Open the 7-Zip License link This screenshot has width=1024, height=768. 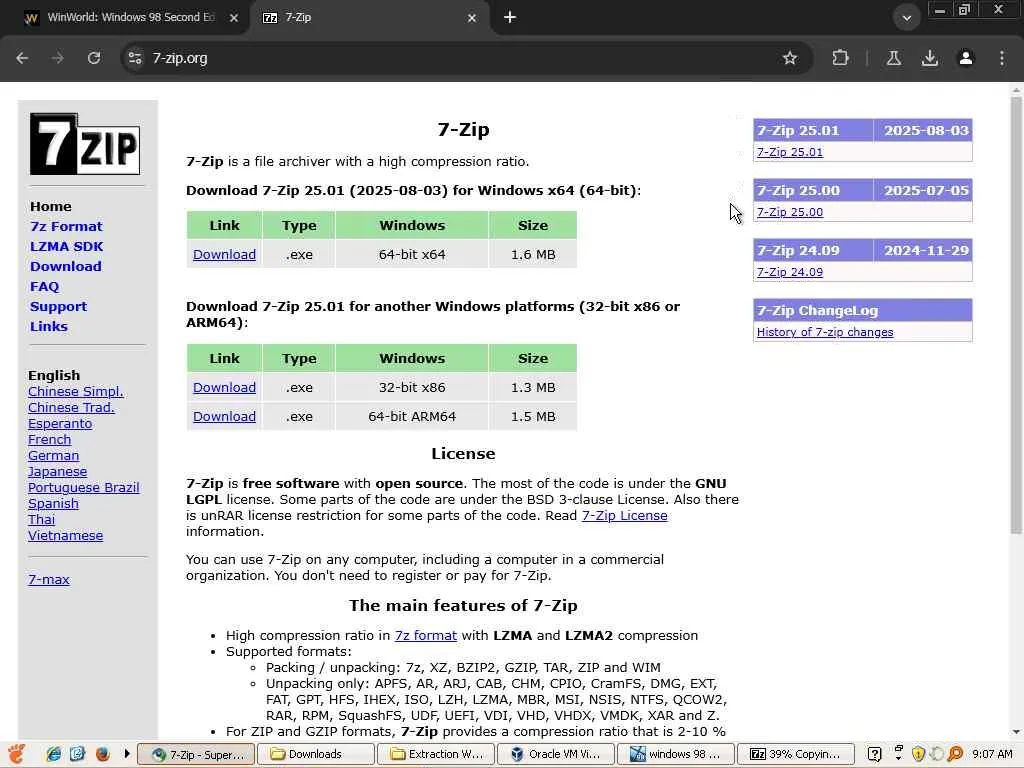(x=624, y=516)
